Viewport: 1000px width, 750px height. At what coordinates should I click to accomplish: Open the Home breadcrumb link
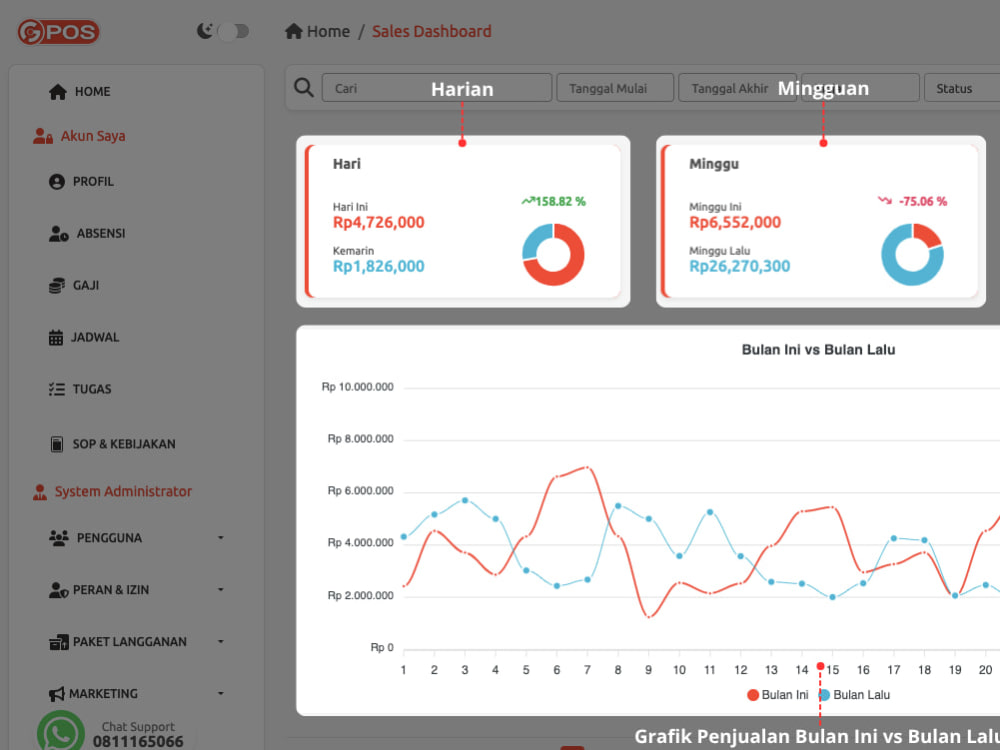pos(328,31)
